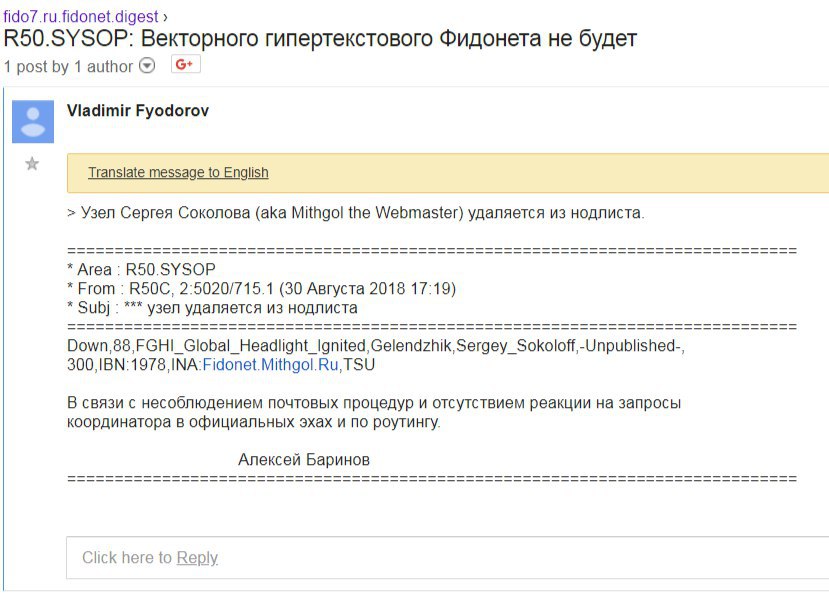The height and width of the screenshot is (602, 829).
Task: Open Vladimir Fyodorov's avatar profile
Action: coord(33,122)
